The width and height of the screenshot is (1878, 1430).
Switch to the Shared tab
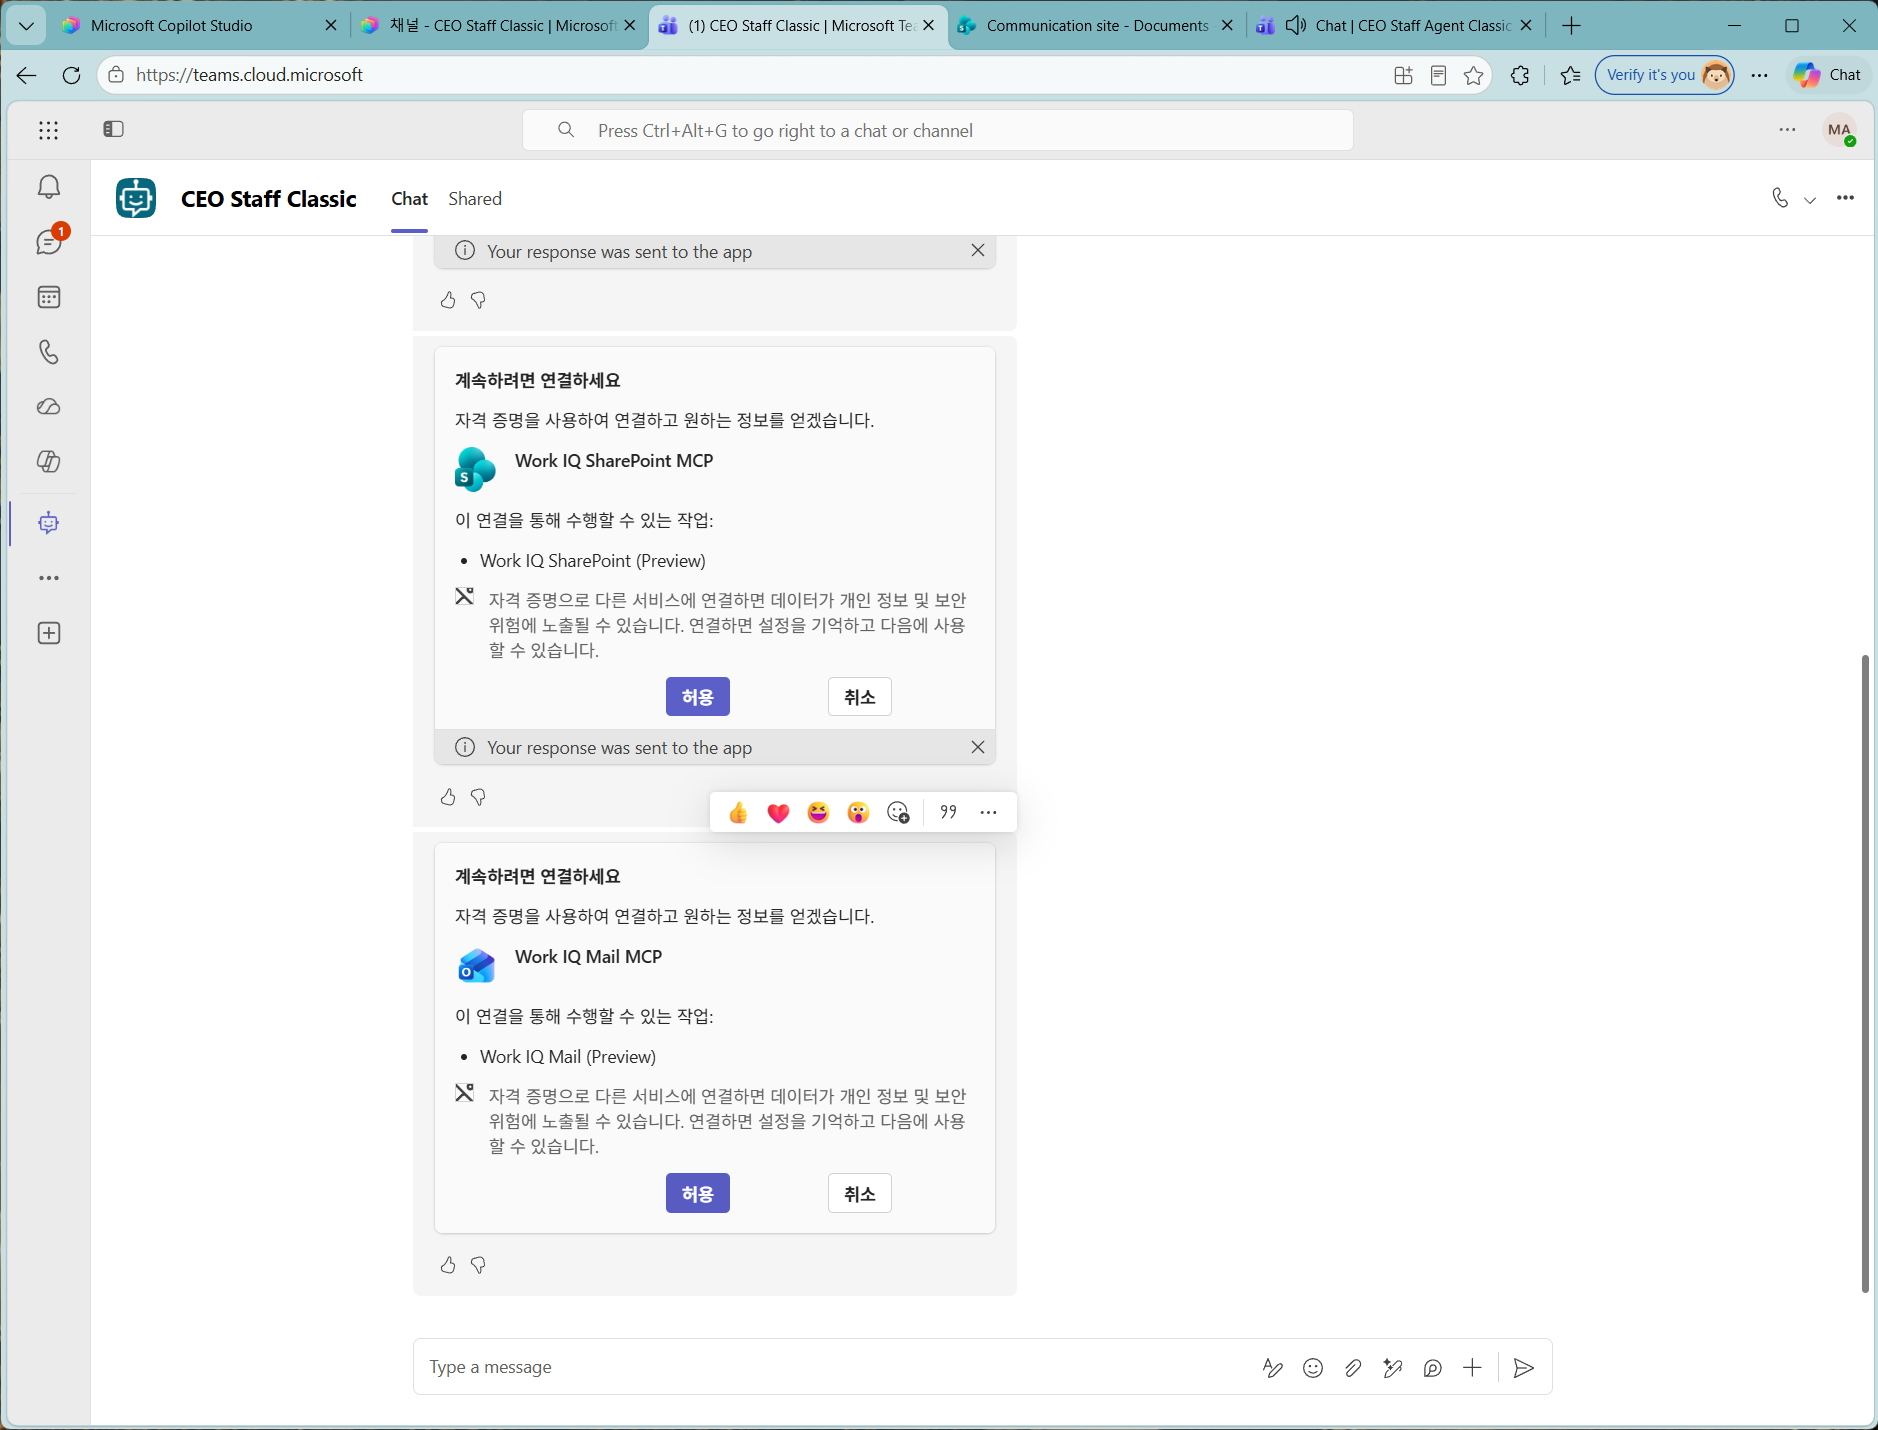475,199
